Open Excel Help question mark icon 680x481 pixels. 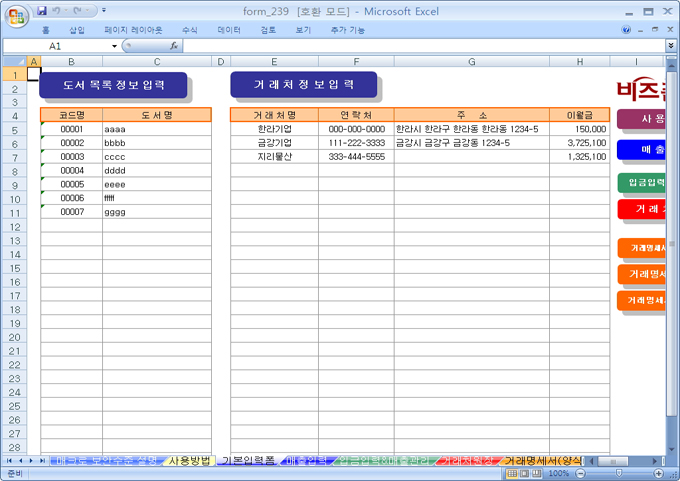click(x=626, y=30)
